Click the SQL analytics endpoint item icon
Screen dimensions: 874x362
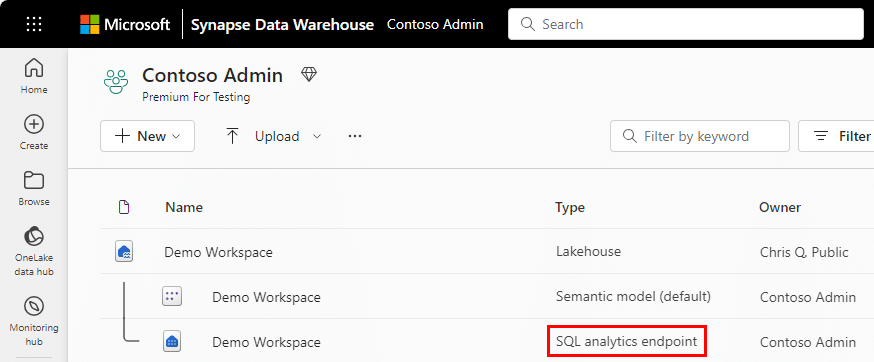tap(172, 341)
